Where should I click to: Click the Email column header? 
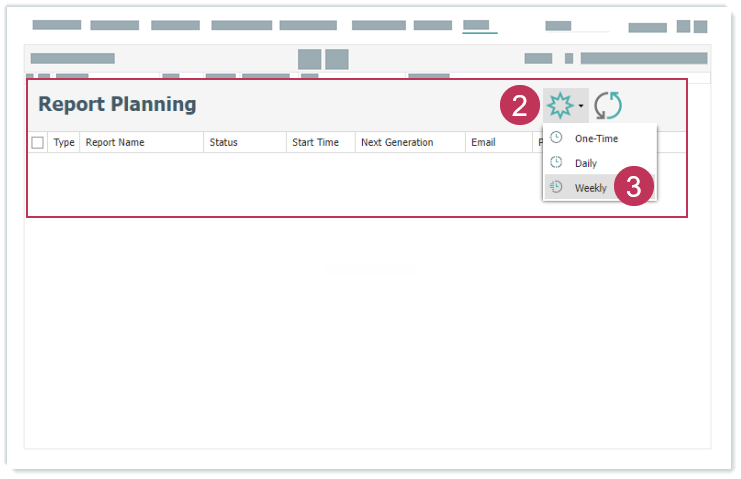pos(483,143)
